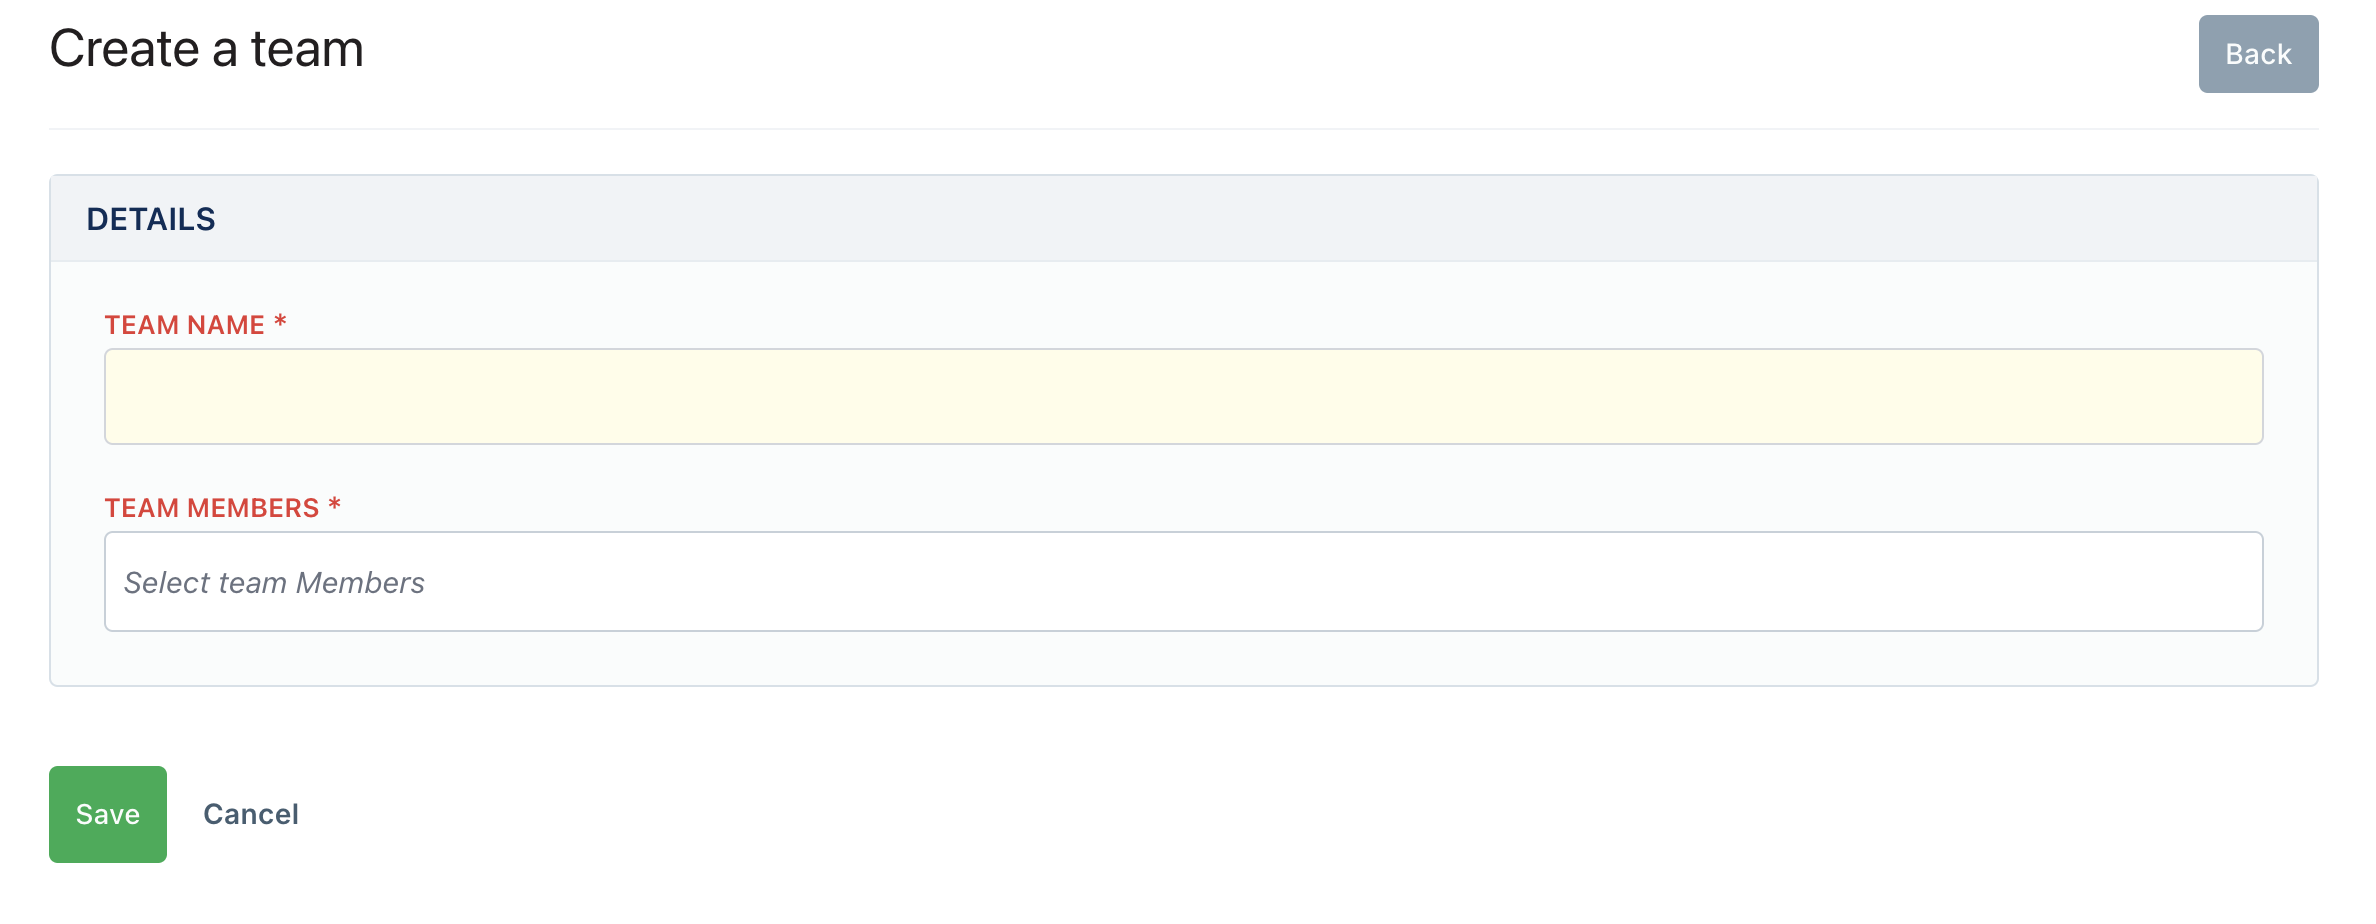
Task: Click inside the DETAILS panel body
Action: (x=1184, y=473)
